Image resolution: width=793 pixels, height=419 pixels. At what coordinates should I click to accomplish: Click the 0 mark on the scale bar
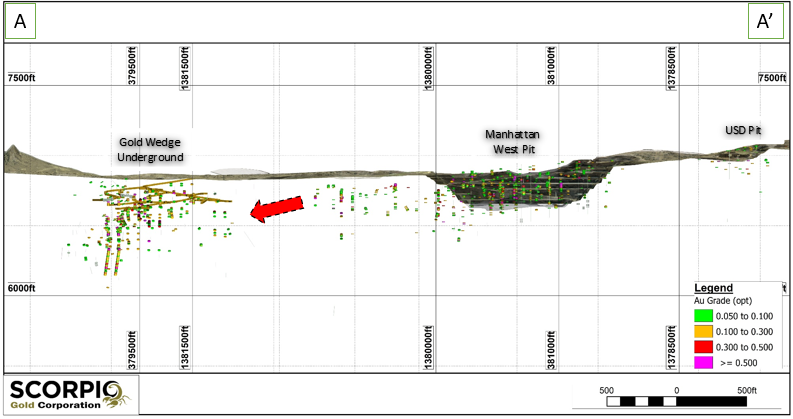[x=677, y=388]
